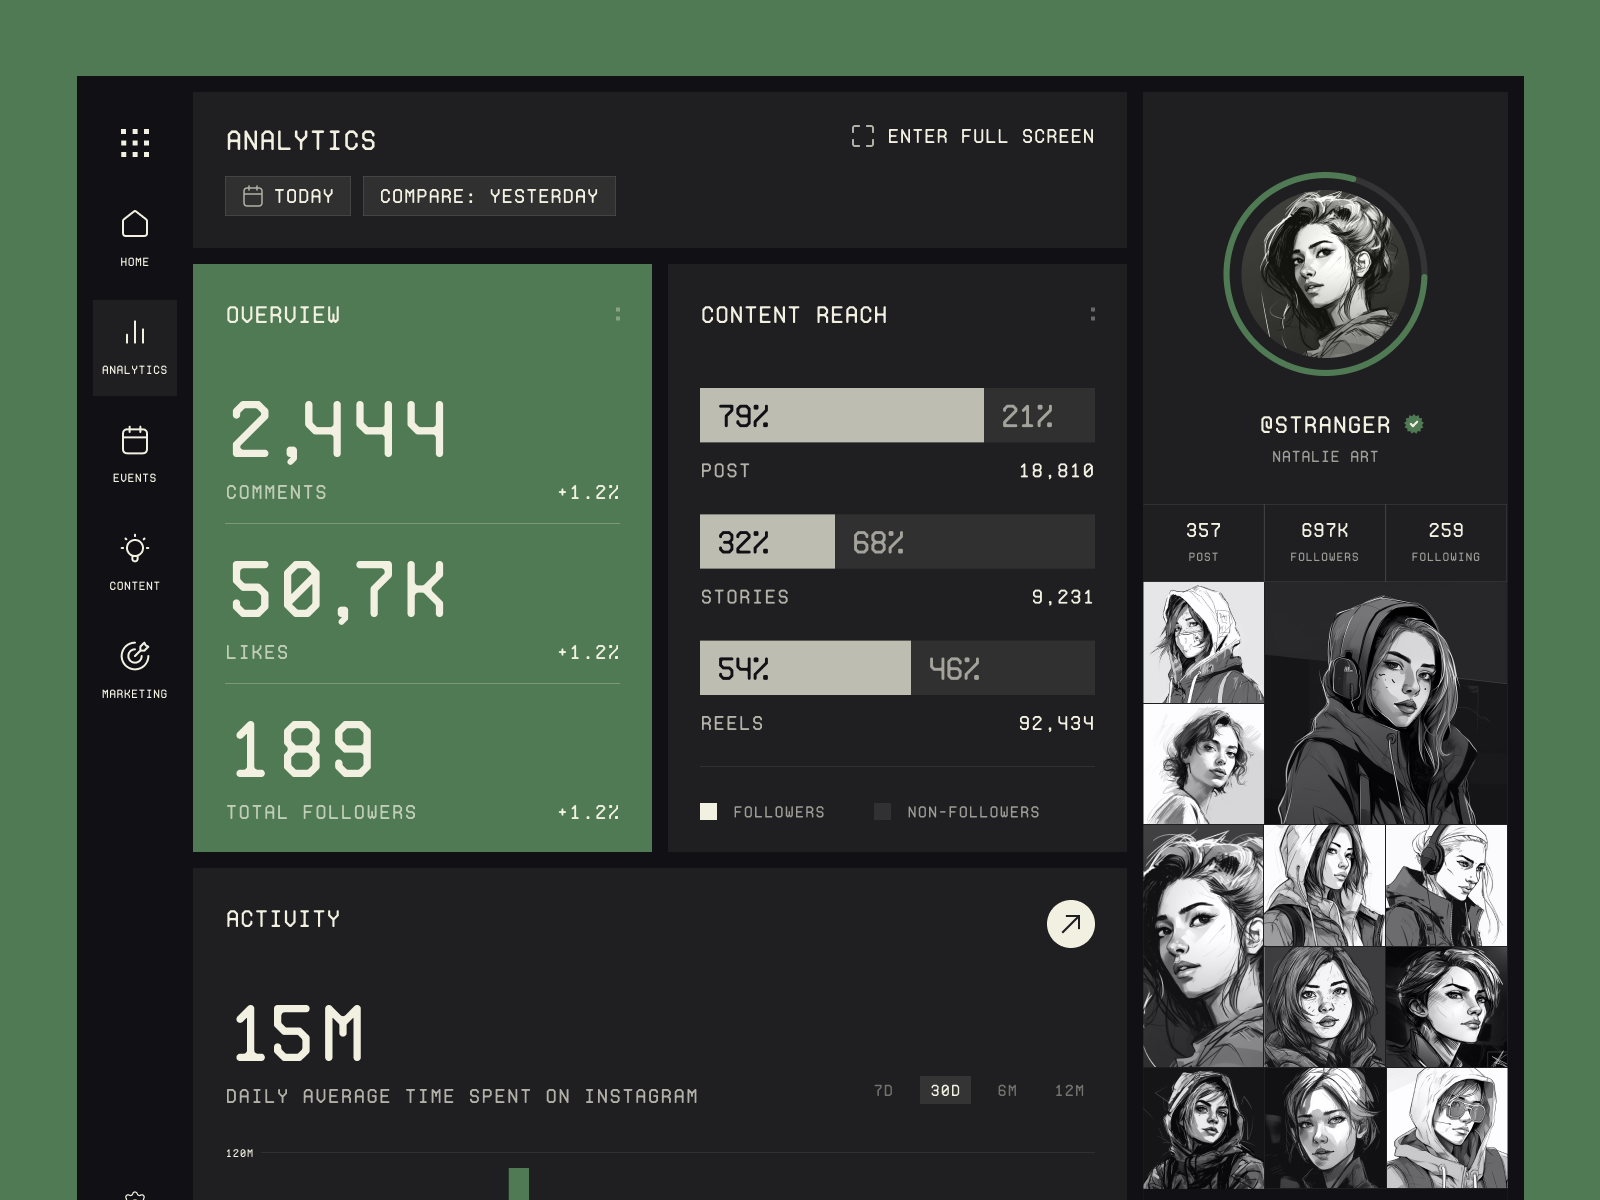The height and width of the screenshot is (1200, 1600).
Task: Open the Content Reach options menu
Action: coord(1093,313)
